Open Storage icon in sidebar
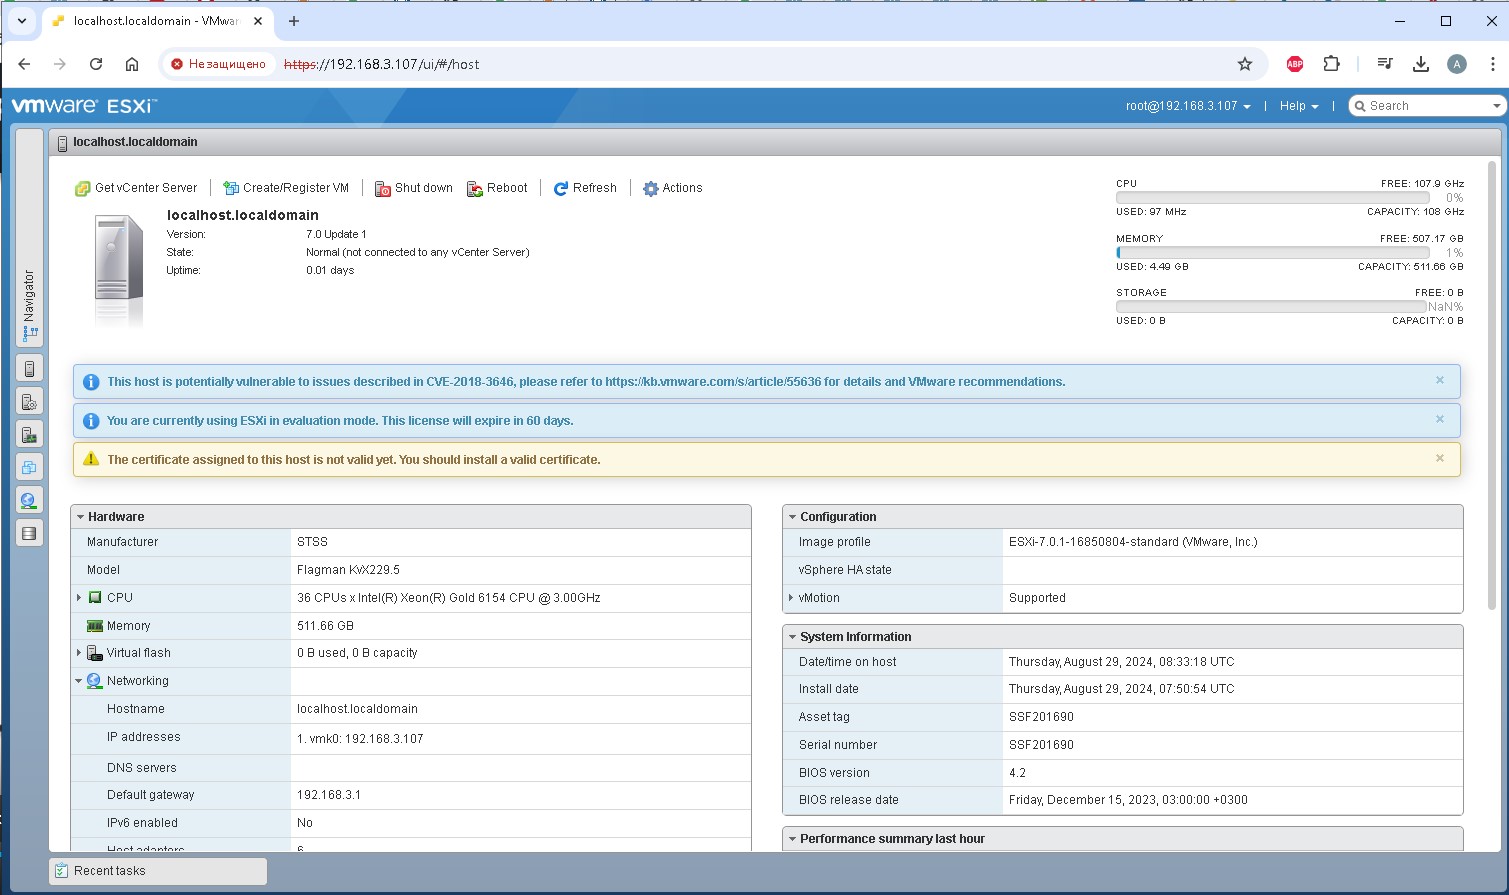Image resolution: width=1509 pixels, height=895 pixels. pyautogui.click(x=29, y=533)
